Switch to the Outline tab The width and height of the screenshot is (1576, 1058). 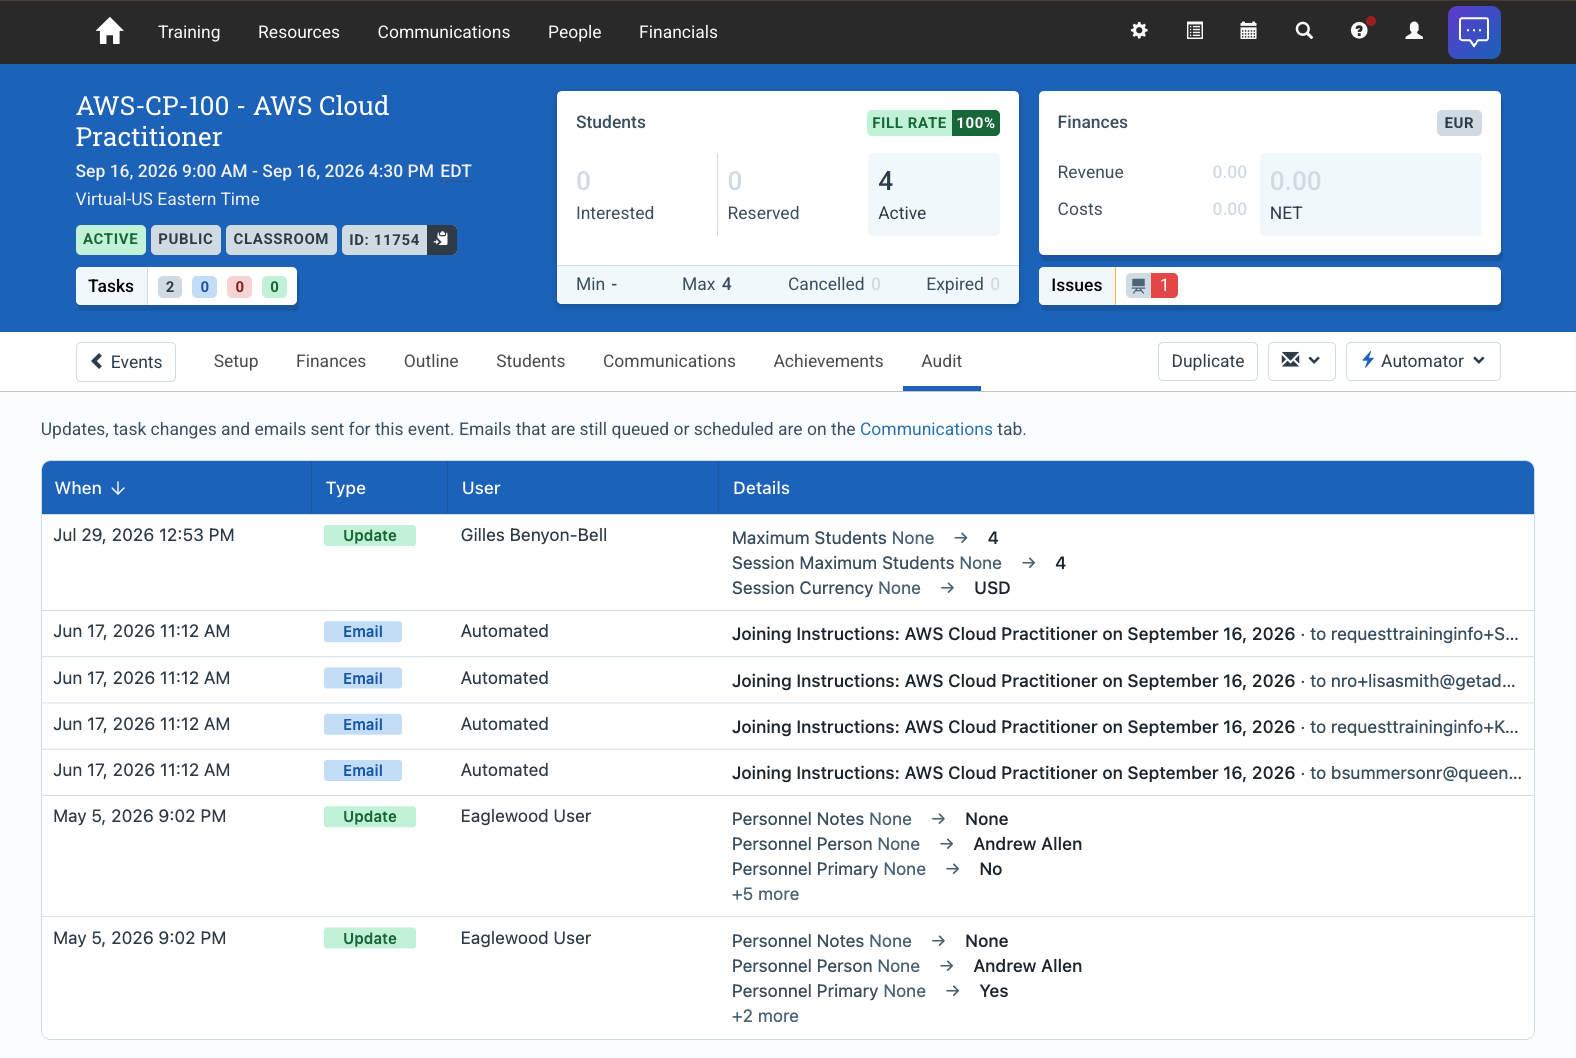point(431,361)
